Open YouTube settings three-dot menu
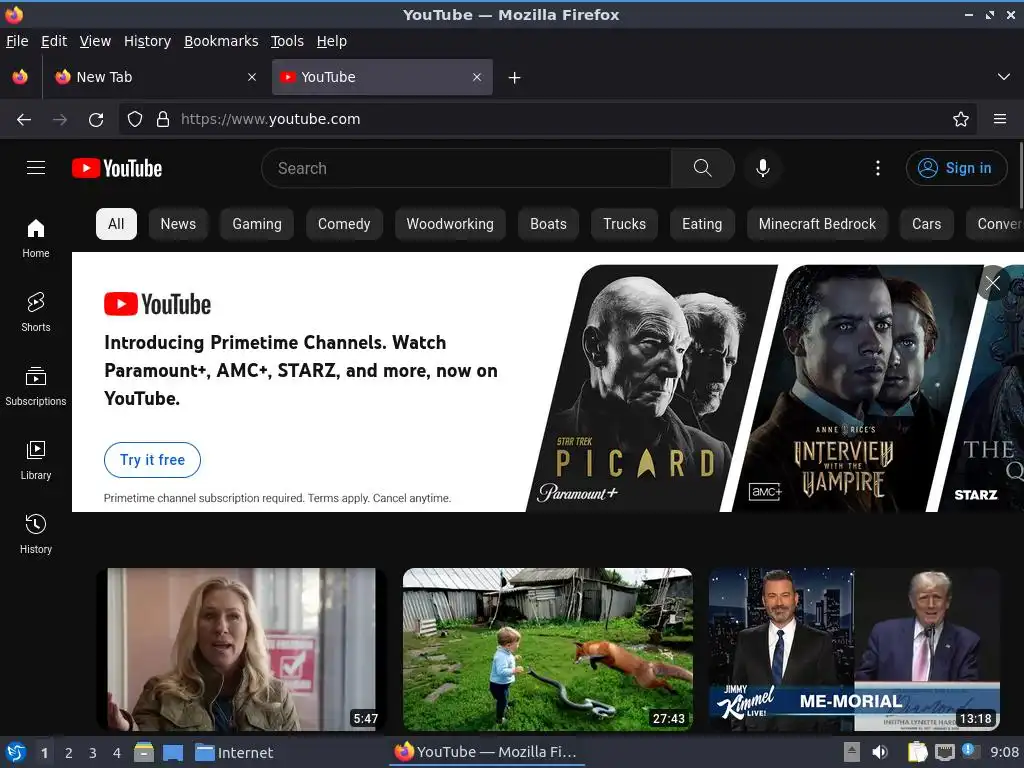 878,168
